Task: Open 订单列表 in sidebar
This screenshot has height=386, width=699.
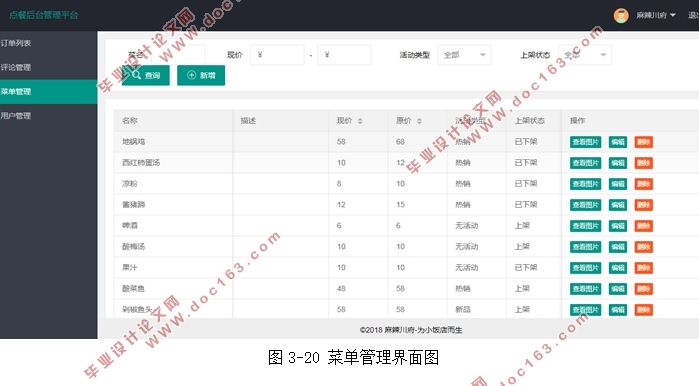Action: 49,43
